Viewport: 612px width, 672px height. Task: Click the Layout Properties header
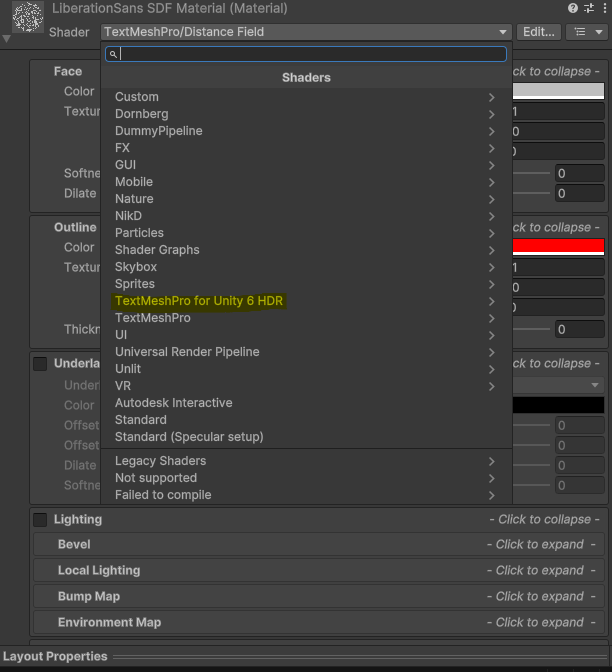coord(55,657)
